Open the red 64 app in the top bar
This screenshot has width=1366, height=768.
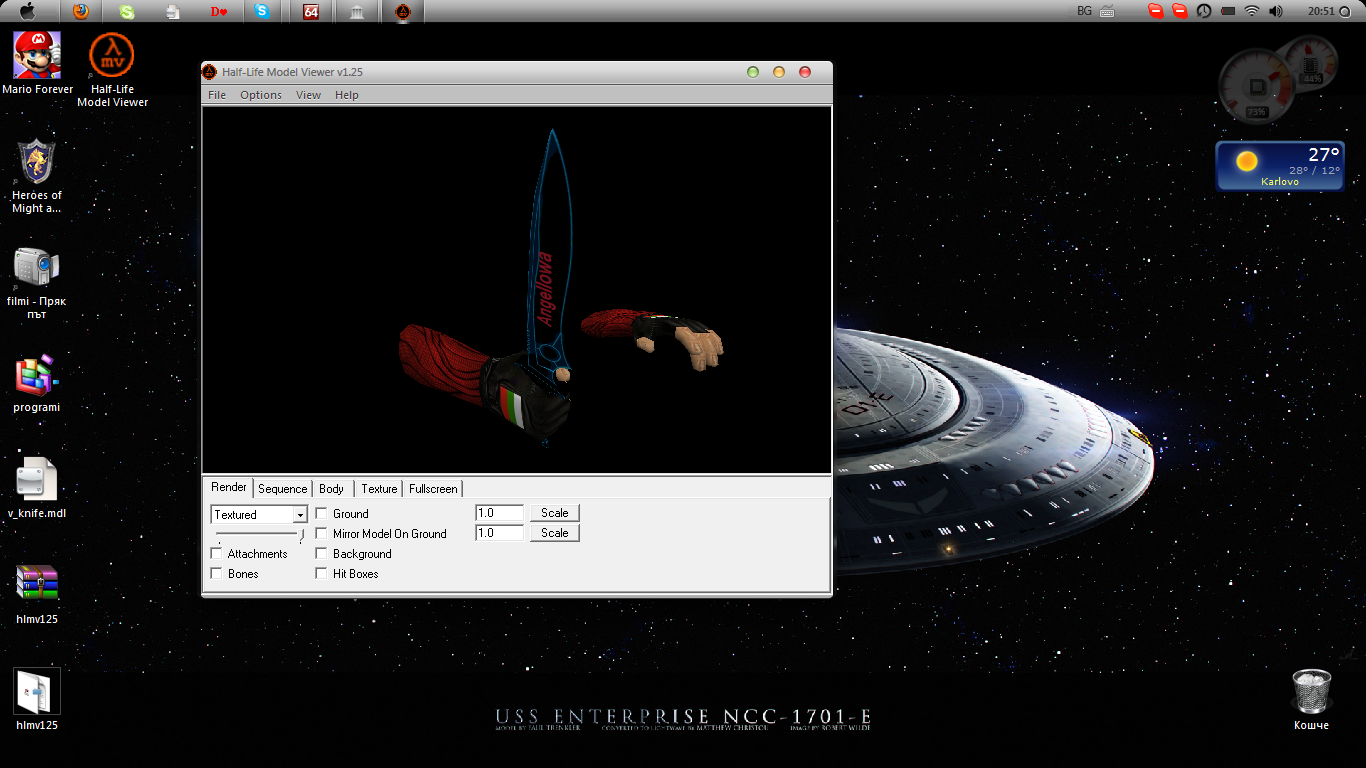(x=311, y=12)
